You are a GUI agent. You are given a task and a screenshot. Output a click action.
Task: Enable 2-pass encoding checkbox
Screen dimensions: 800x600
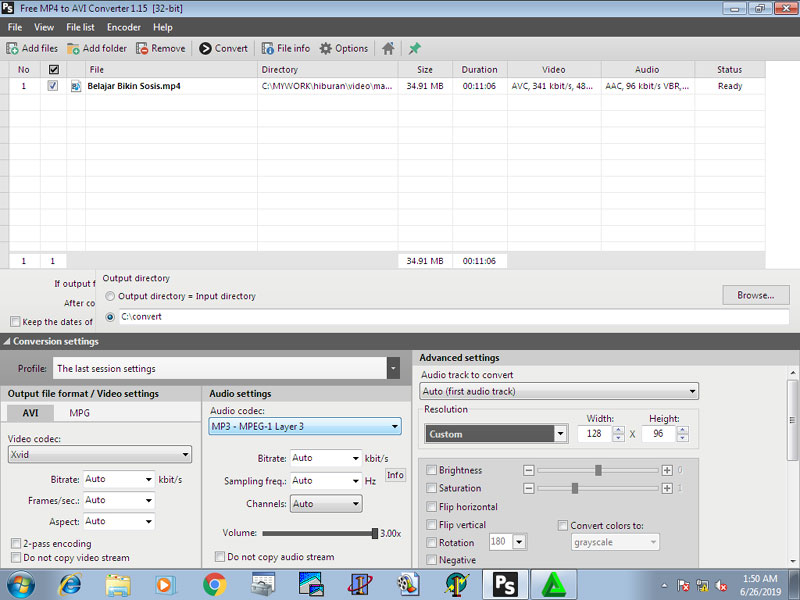(x=16, y=543)
